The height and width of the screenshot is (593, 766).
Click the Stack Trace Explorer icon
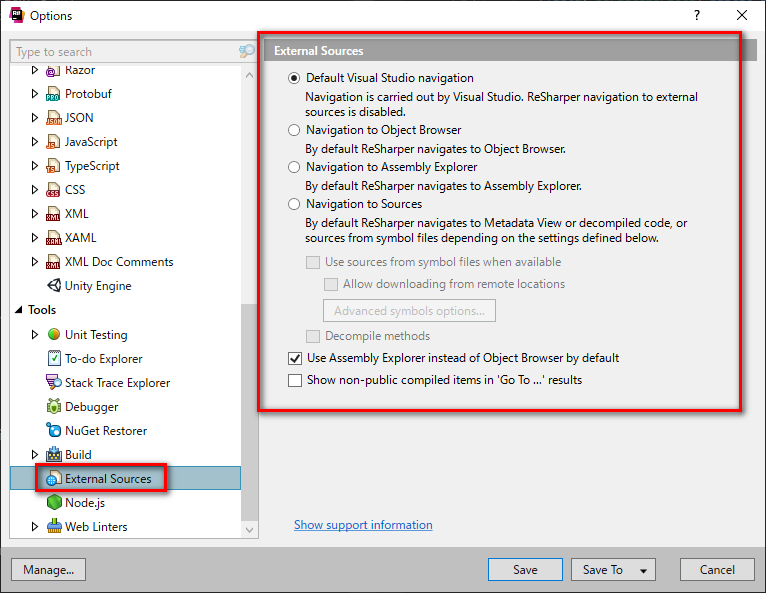[53, 382]
